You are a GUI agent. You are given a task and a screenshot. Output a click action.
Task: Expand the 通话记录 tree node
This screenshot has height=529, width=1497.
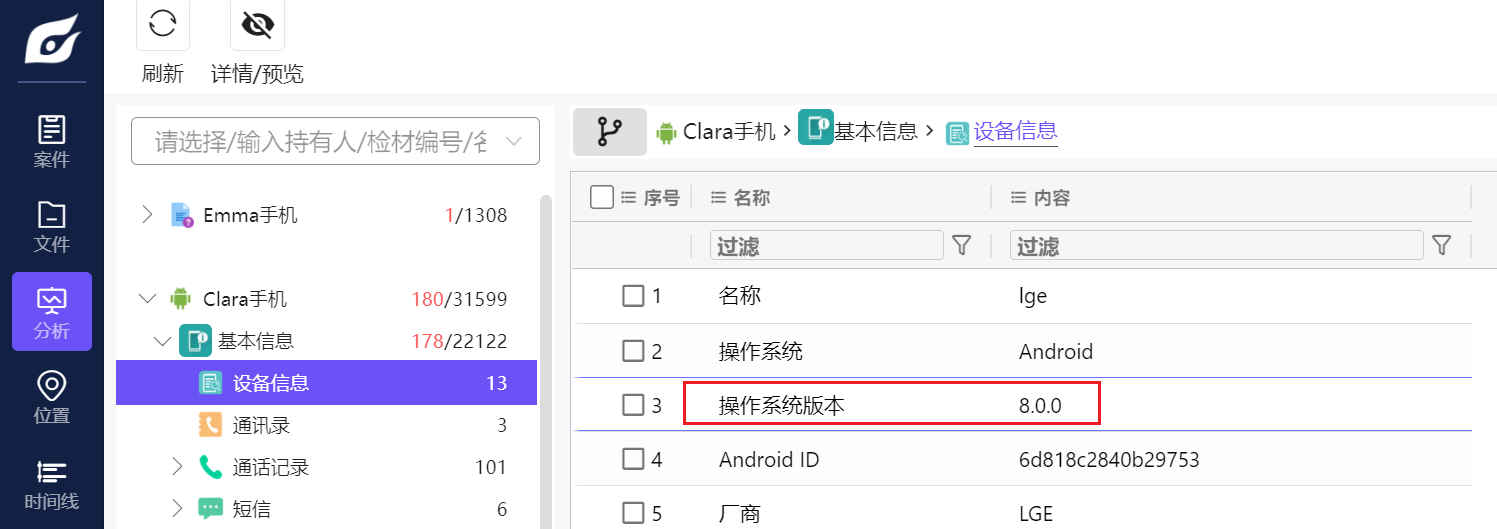177,466
